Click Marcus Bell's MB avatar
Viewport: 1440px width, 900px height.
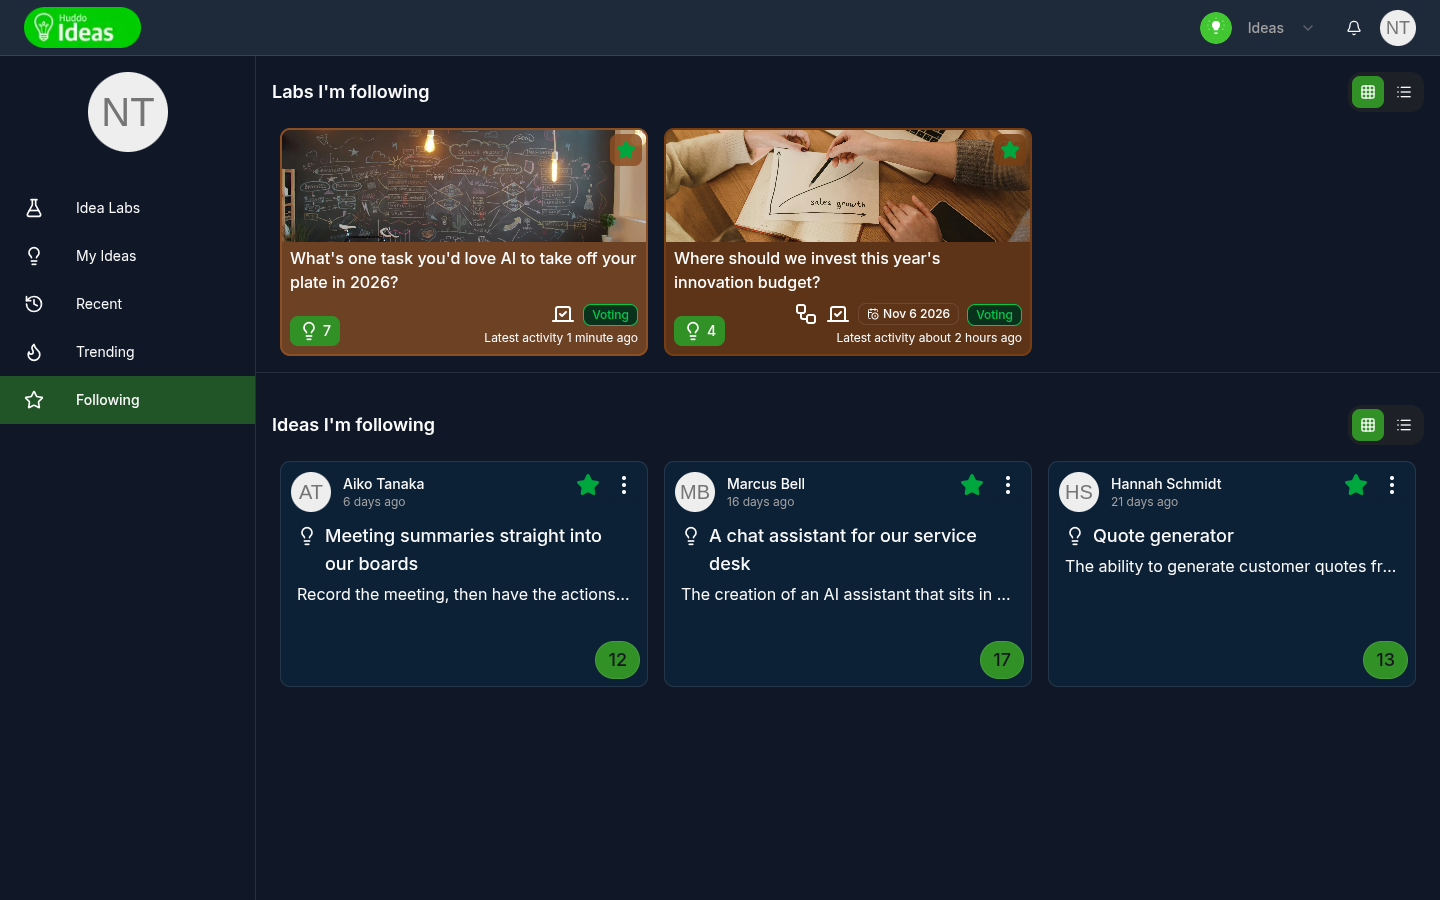pyautogui.click(x=695, y=492)
